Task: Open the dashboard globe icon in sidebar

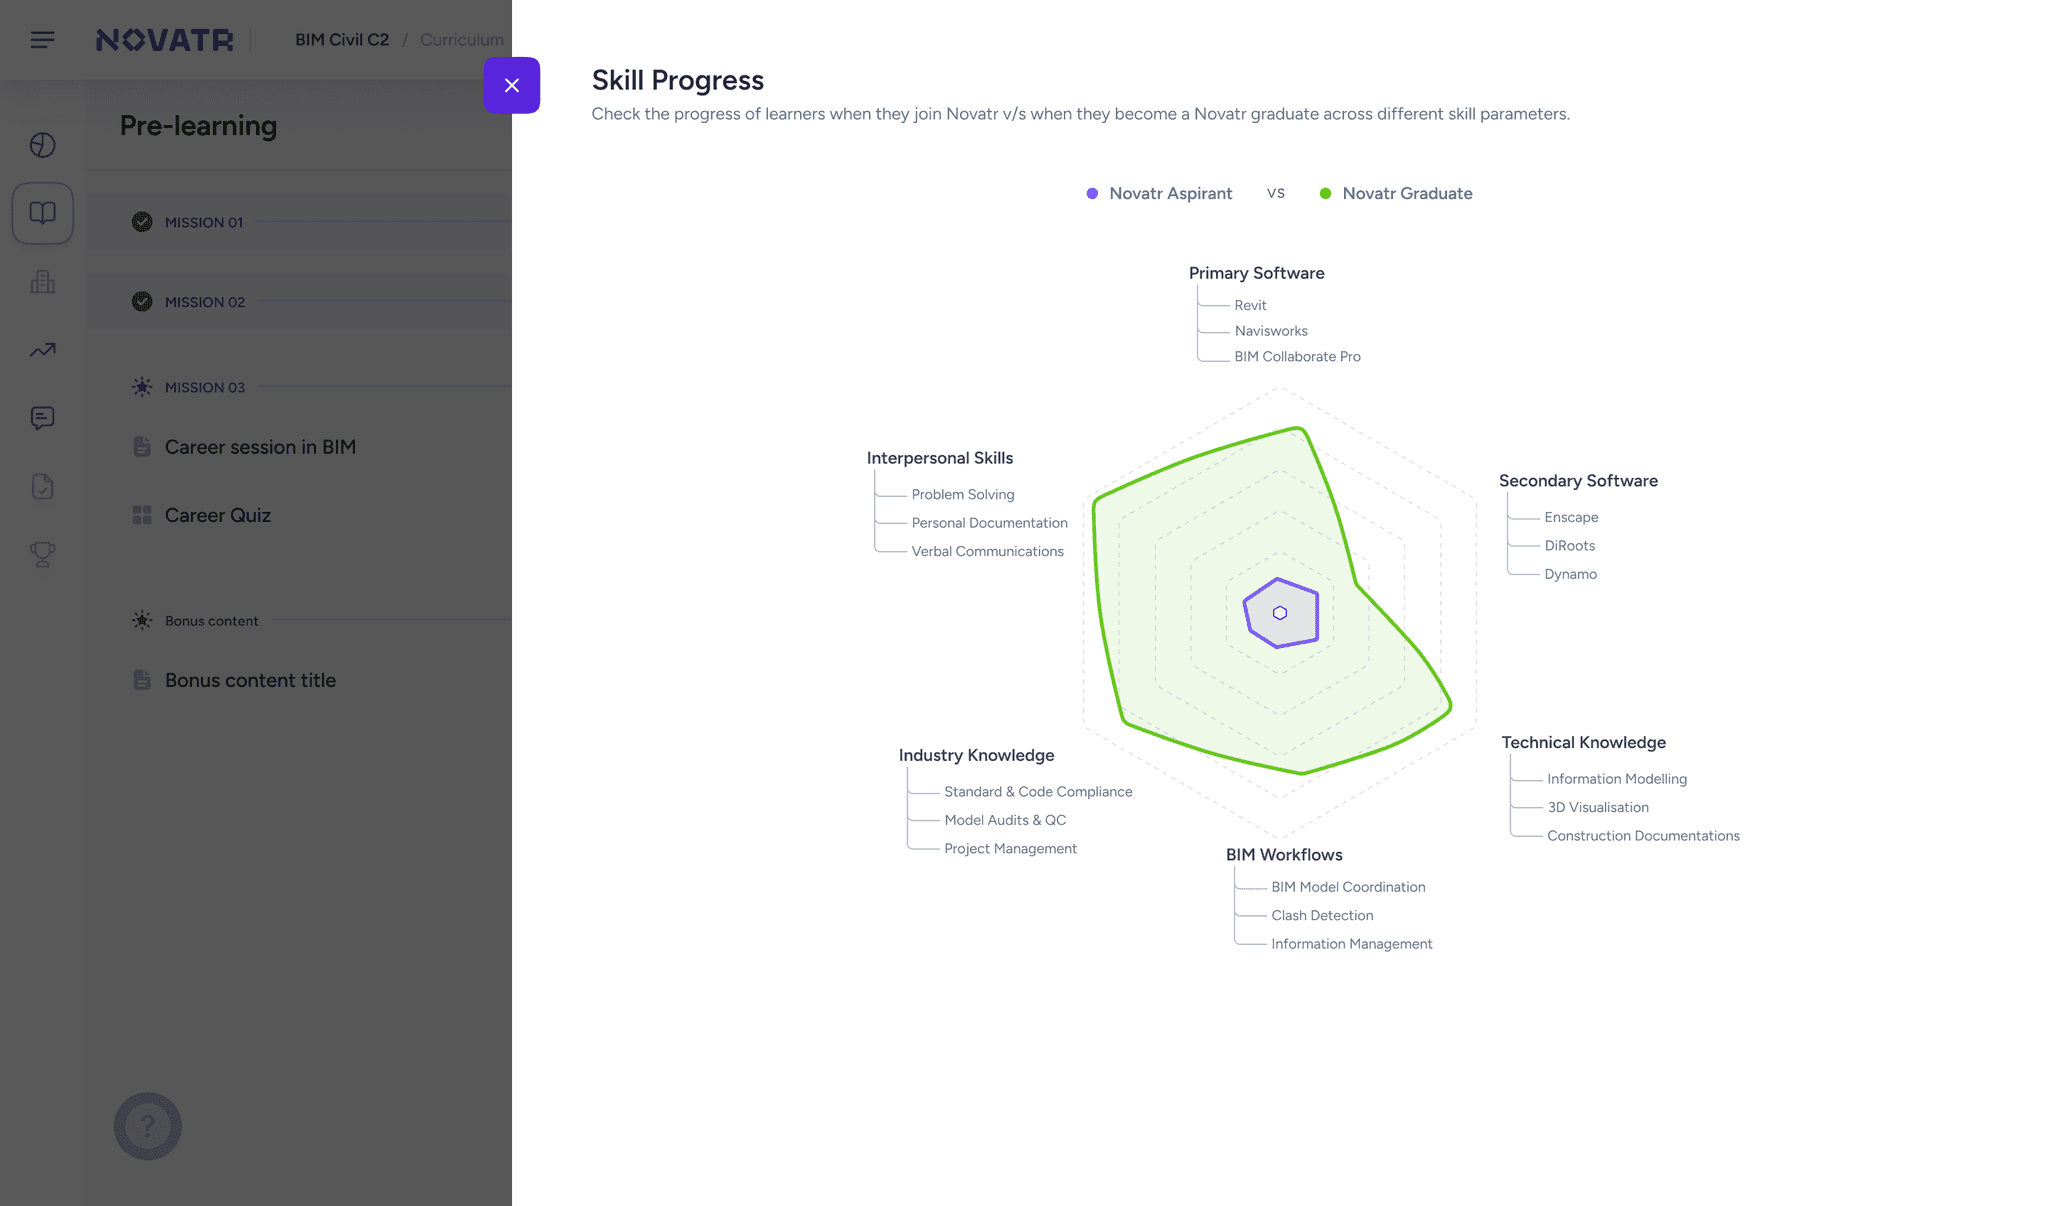Action: [42, 145]
